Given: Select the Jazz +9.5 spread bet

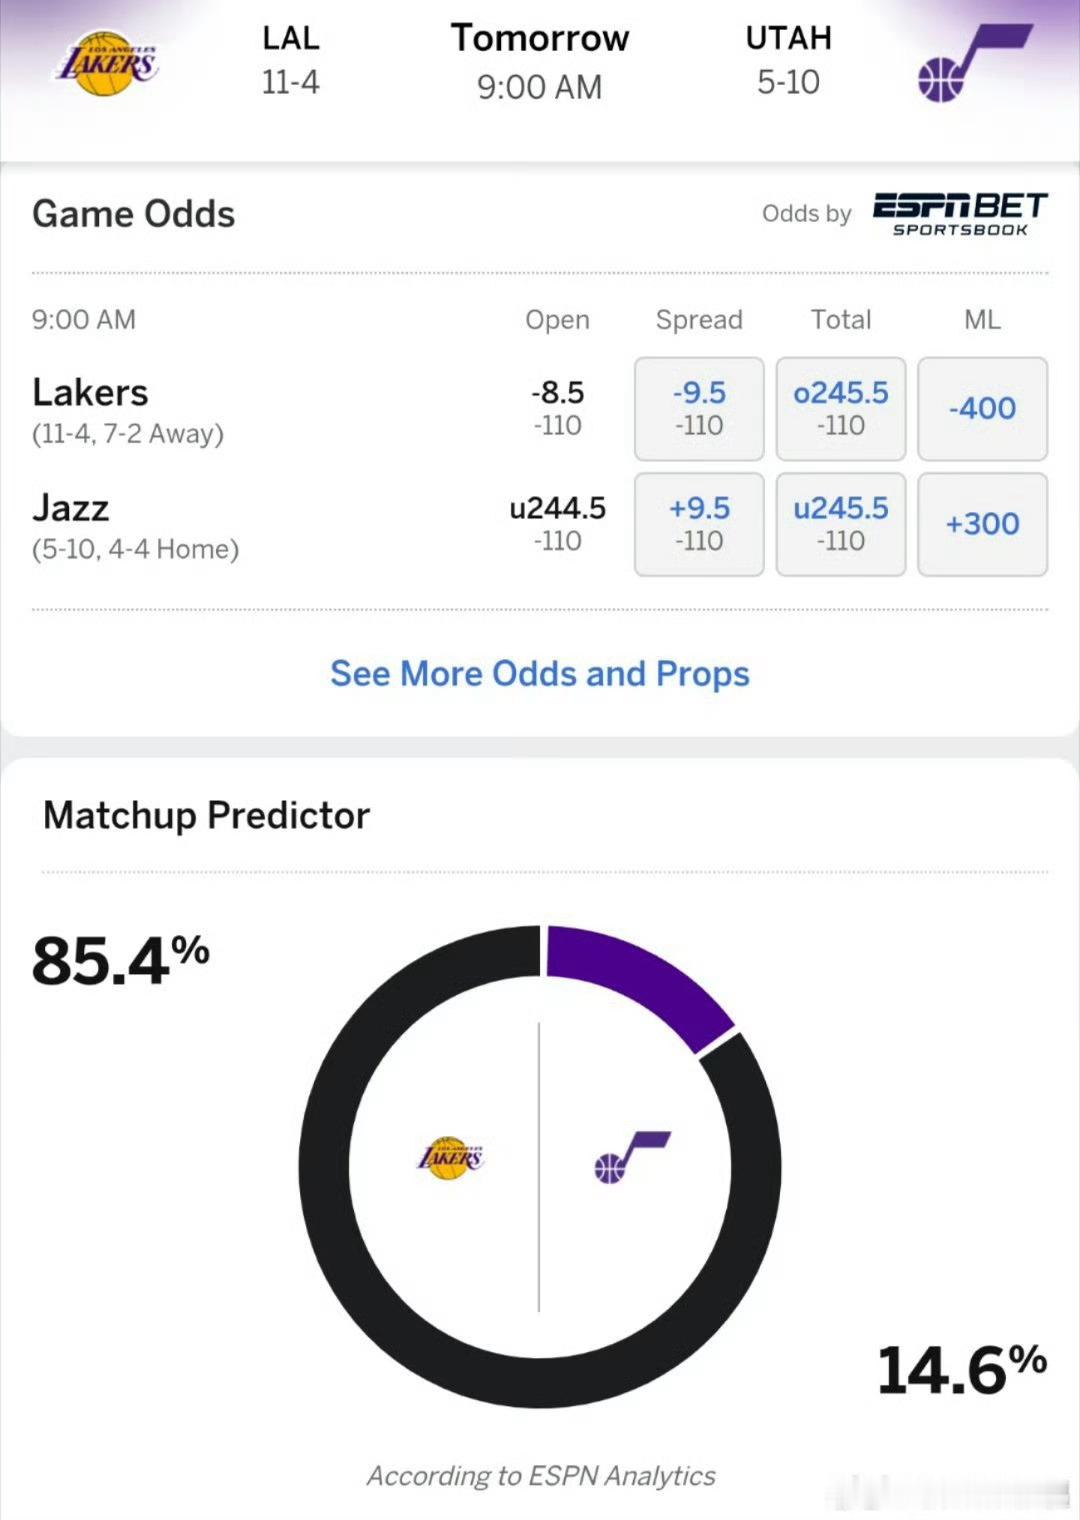Looking at the screenshot, I should pos(699,524).
